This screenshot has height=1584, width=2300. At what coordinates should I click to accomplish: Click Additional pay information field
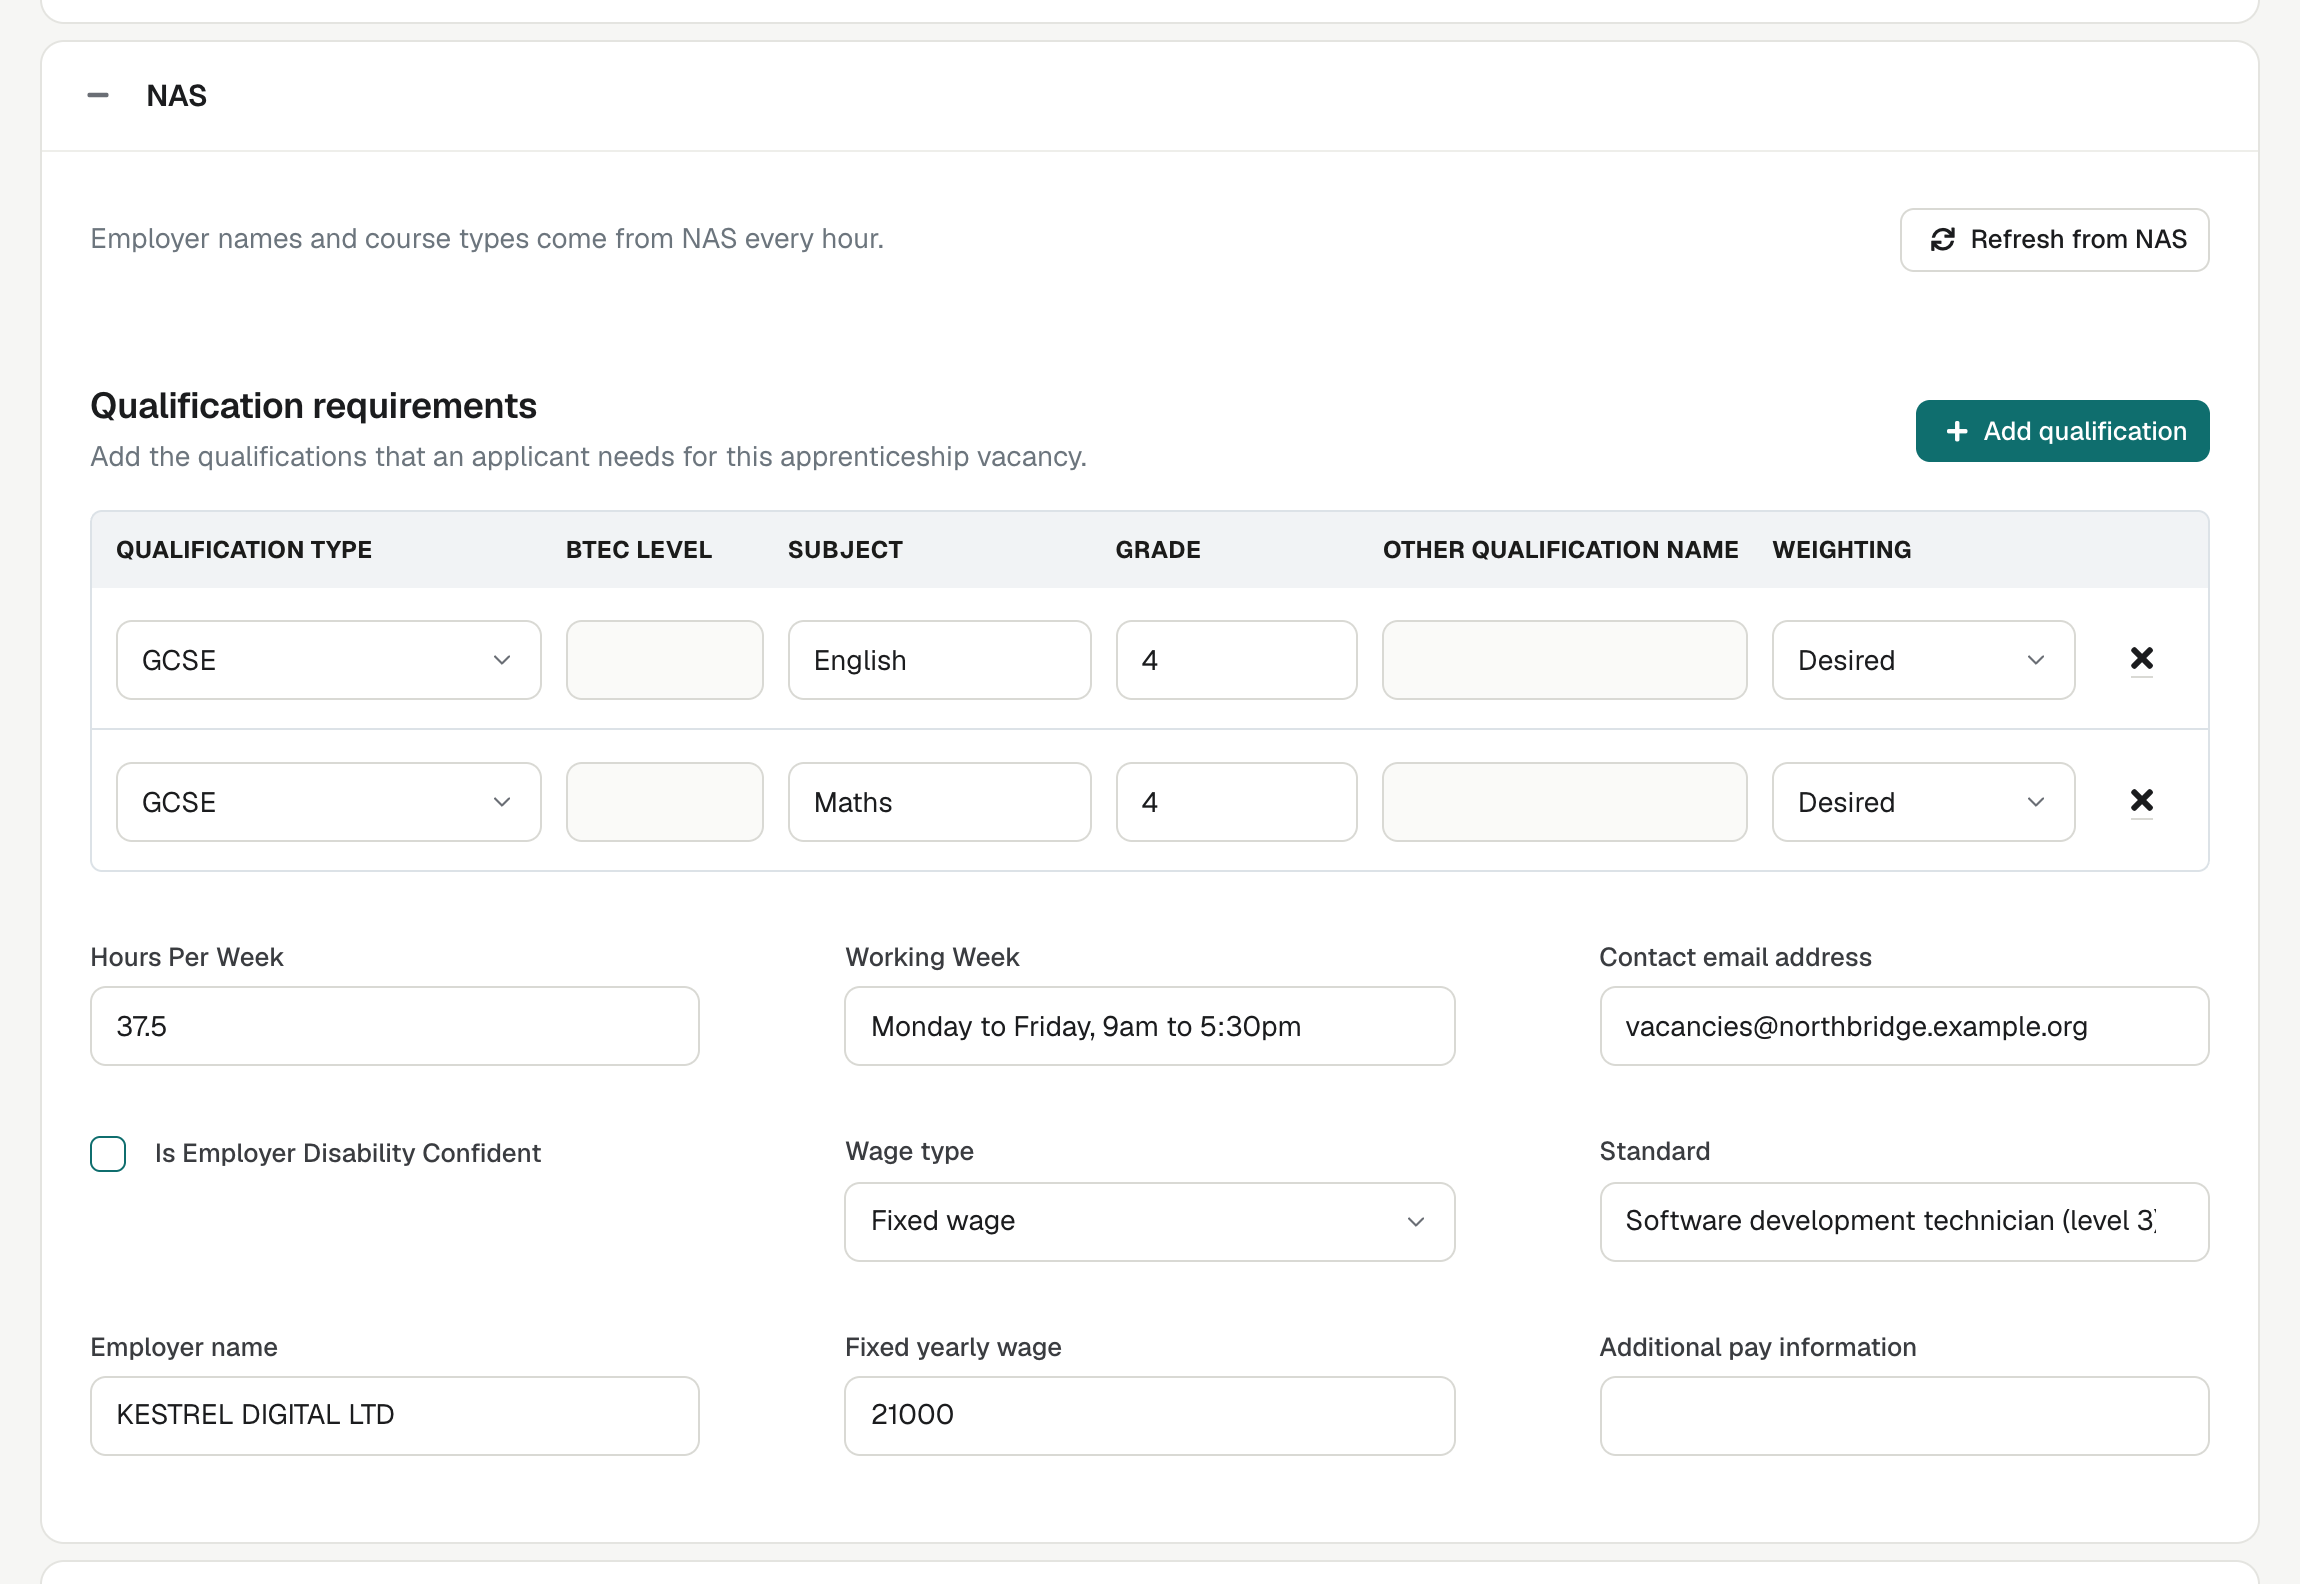pyautogui.click(x=1904, y=1416)
